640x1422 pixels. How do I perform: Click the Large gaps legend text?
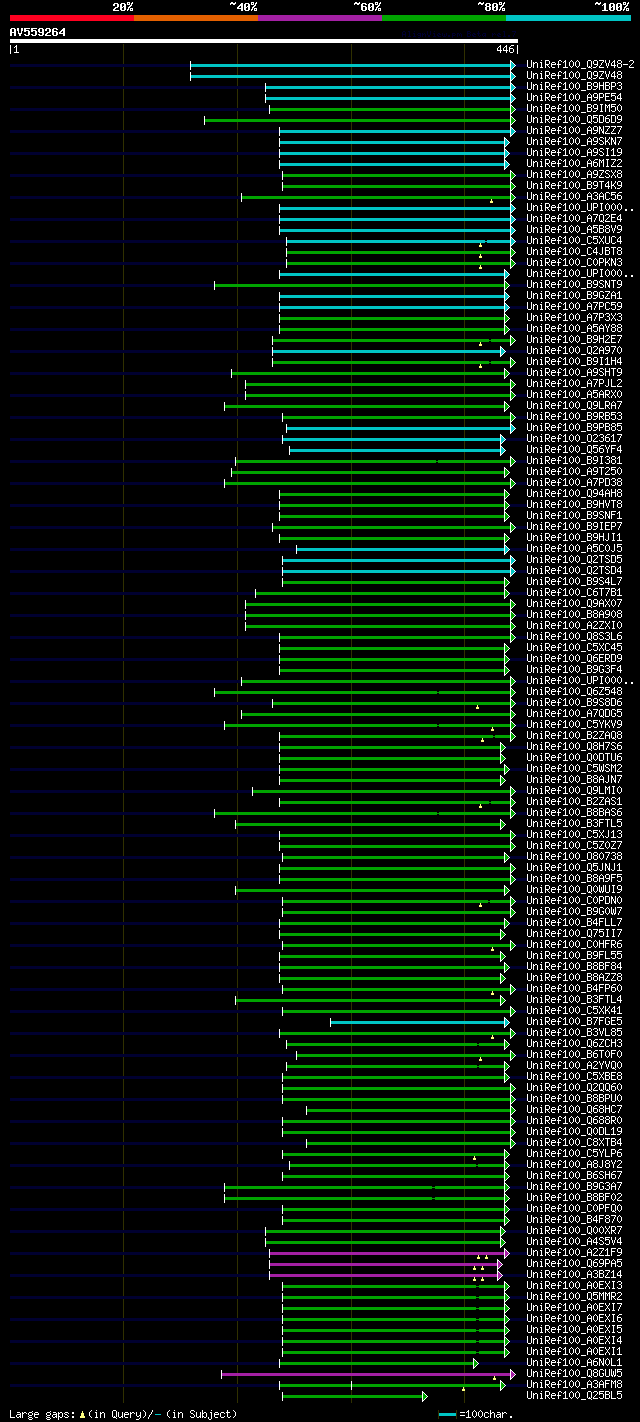tap(124, 1414)
